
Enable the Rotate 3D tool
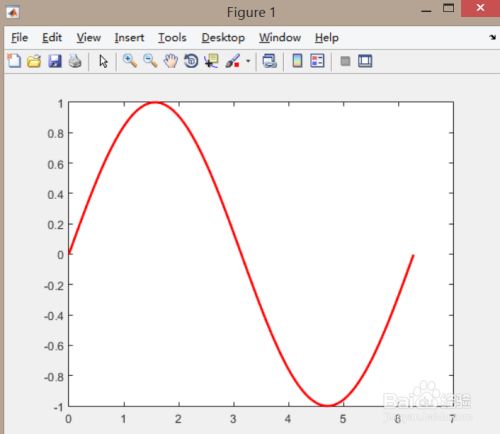pyautogui.click(x=191, y=61)
